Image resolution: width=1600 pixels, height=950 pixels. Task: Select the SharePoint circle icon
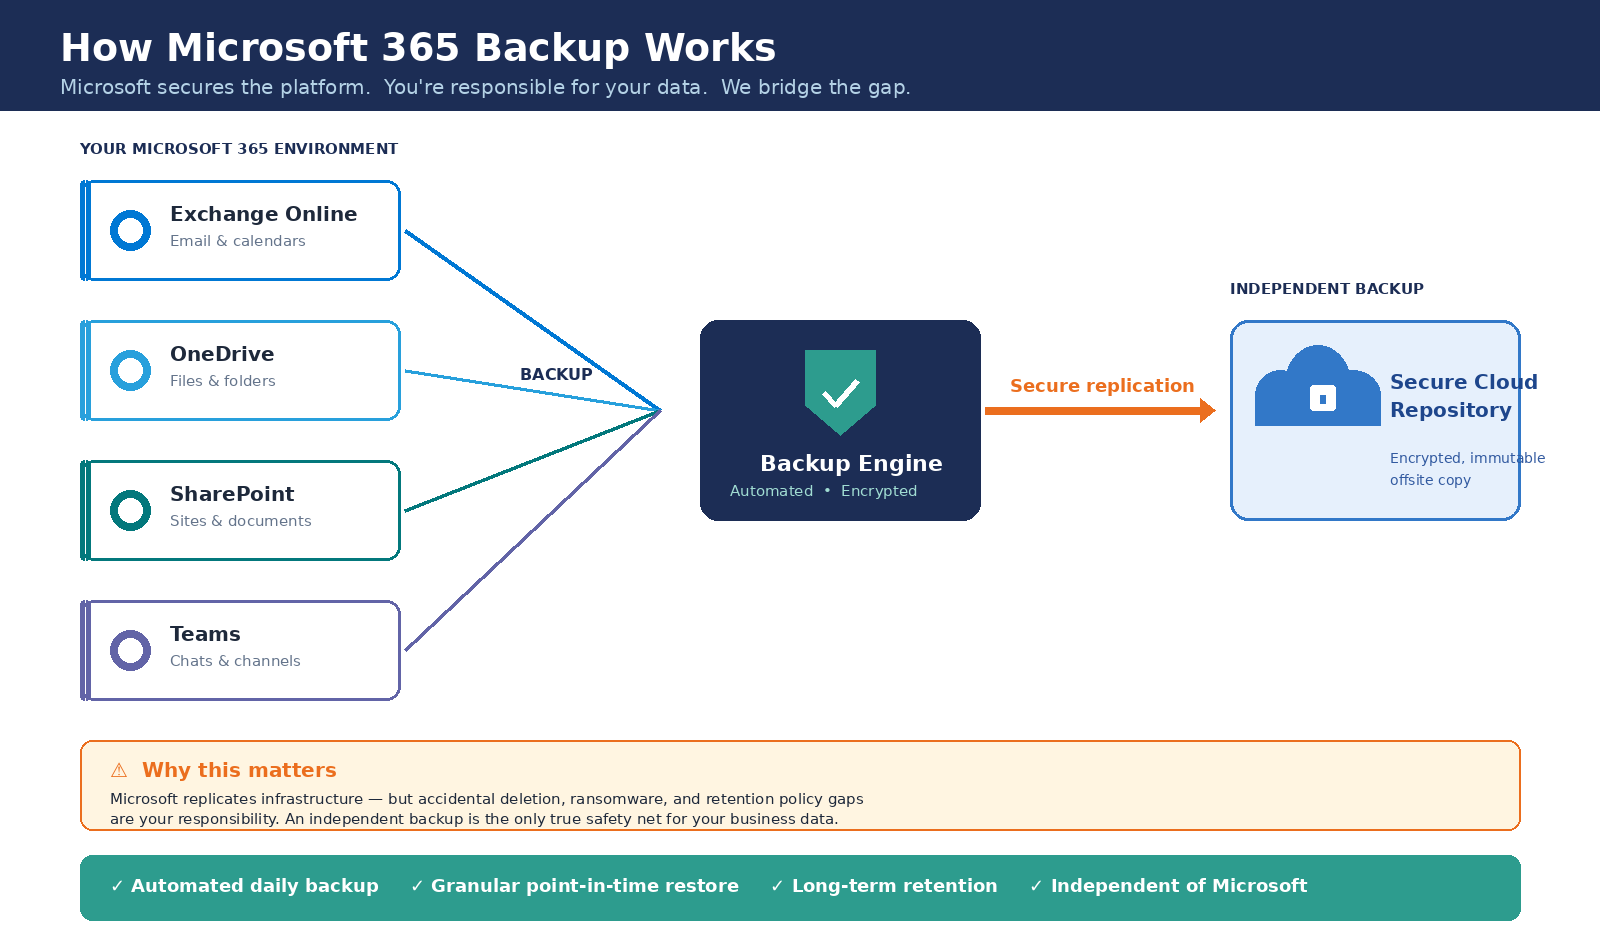click(x=130, y=511)
